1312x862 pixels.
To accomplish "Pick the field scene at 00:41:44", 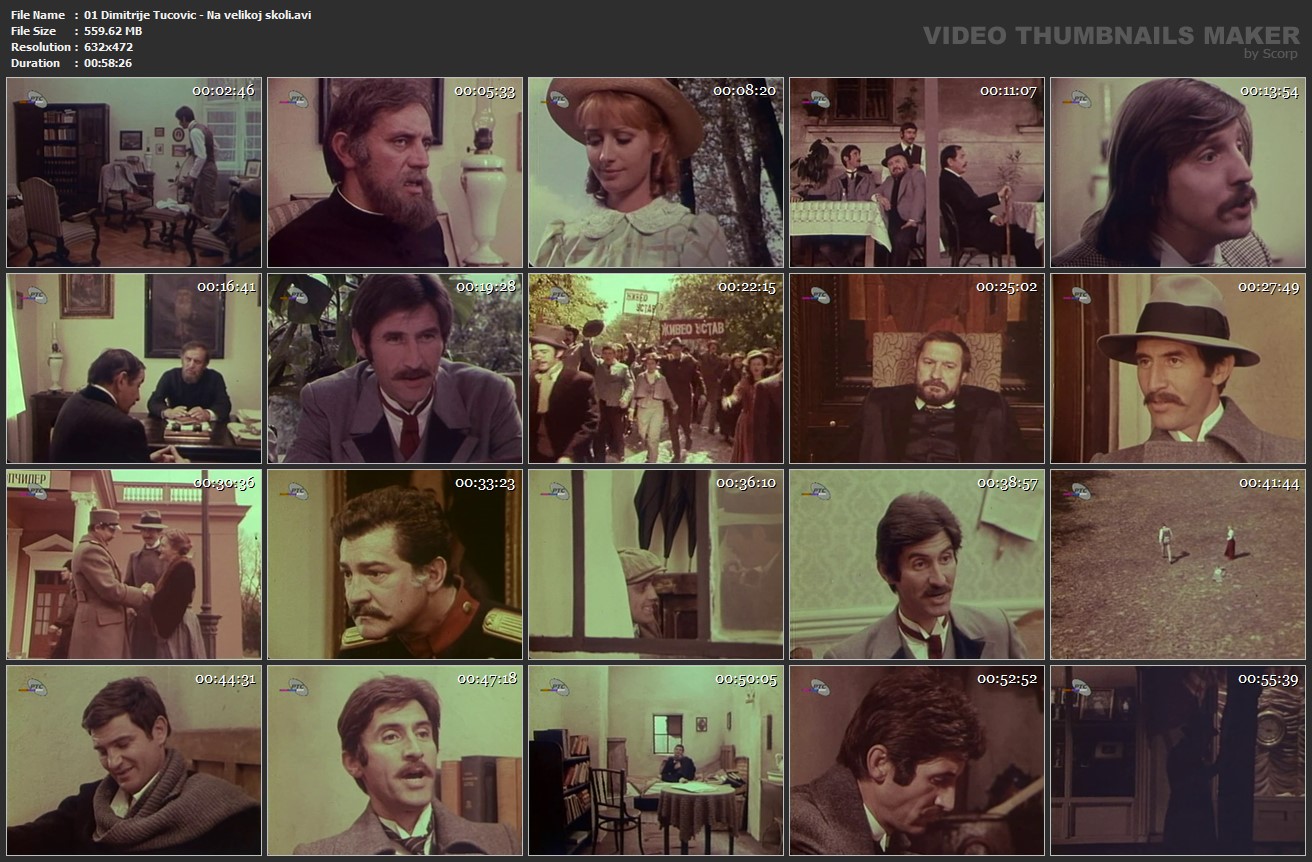I will 1178,564.
